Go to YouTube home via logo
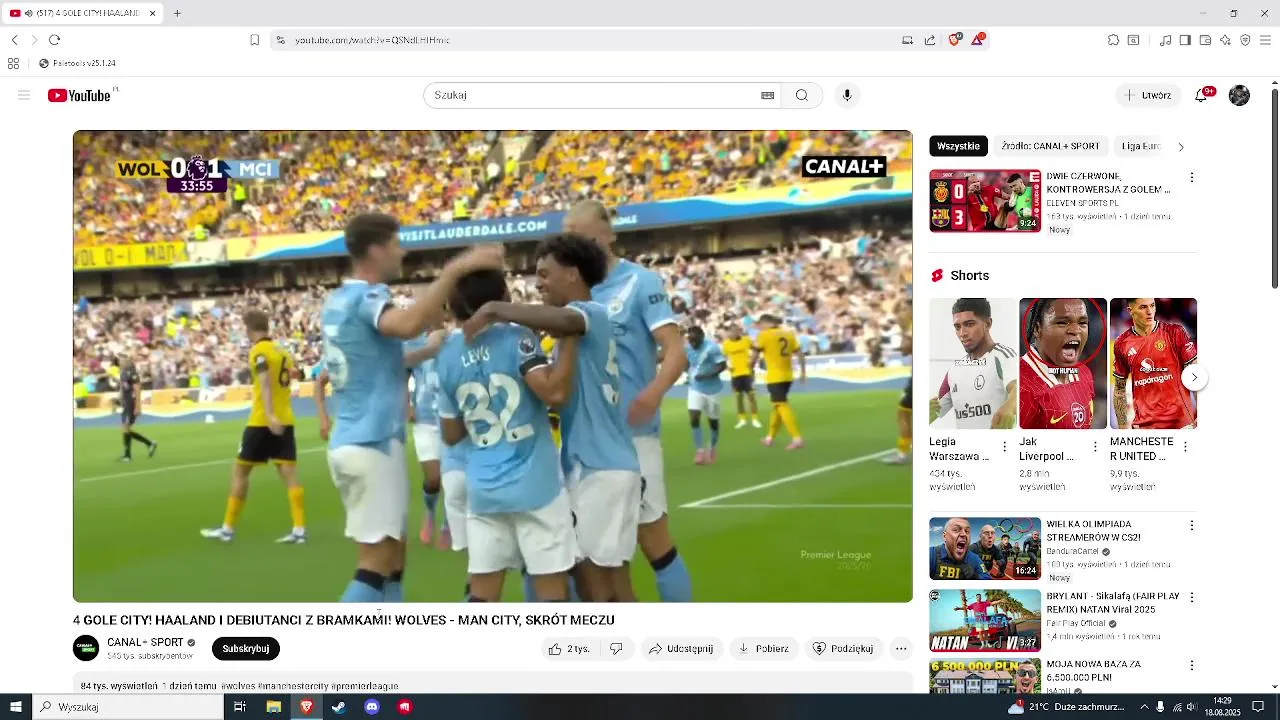 tap(79, 95)
